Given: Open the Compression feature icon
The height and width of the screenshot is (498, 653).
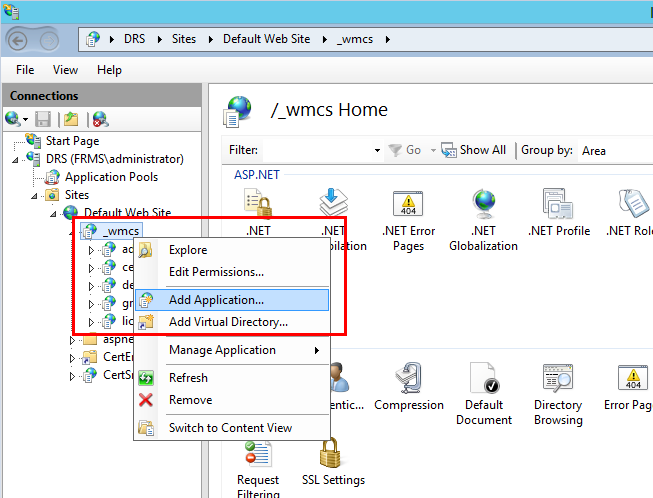Looking at the screenshot, I should tap(408, 381).
